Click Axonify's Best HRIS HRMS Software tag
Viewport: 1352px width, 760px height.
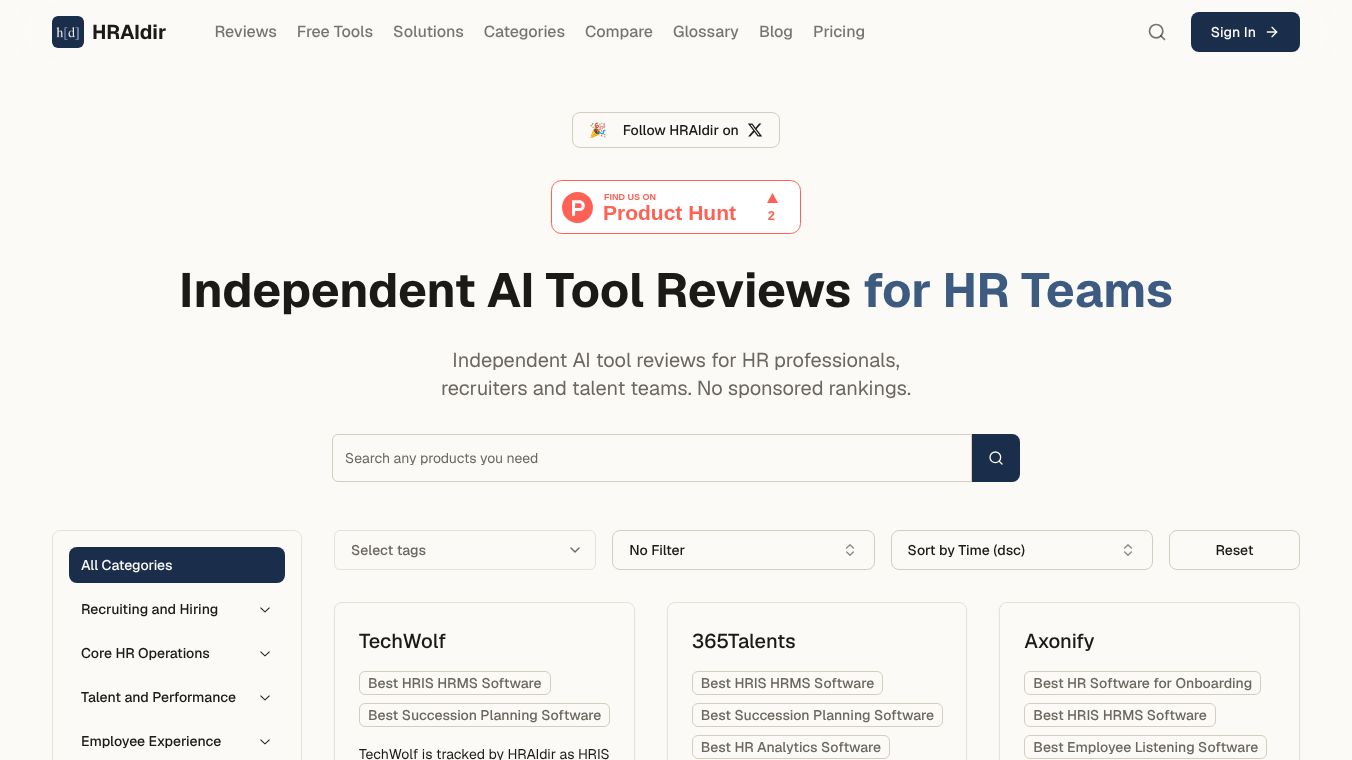pyautogui.click(x=1120, y=715)
